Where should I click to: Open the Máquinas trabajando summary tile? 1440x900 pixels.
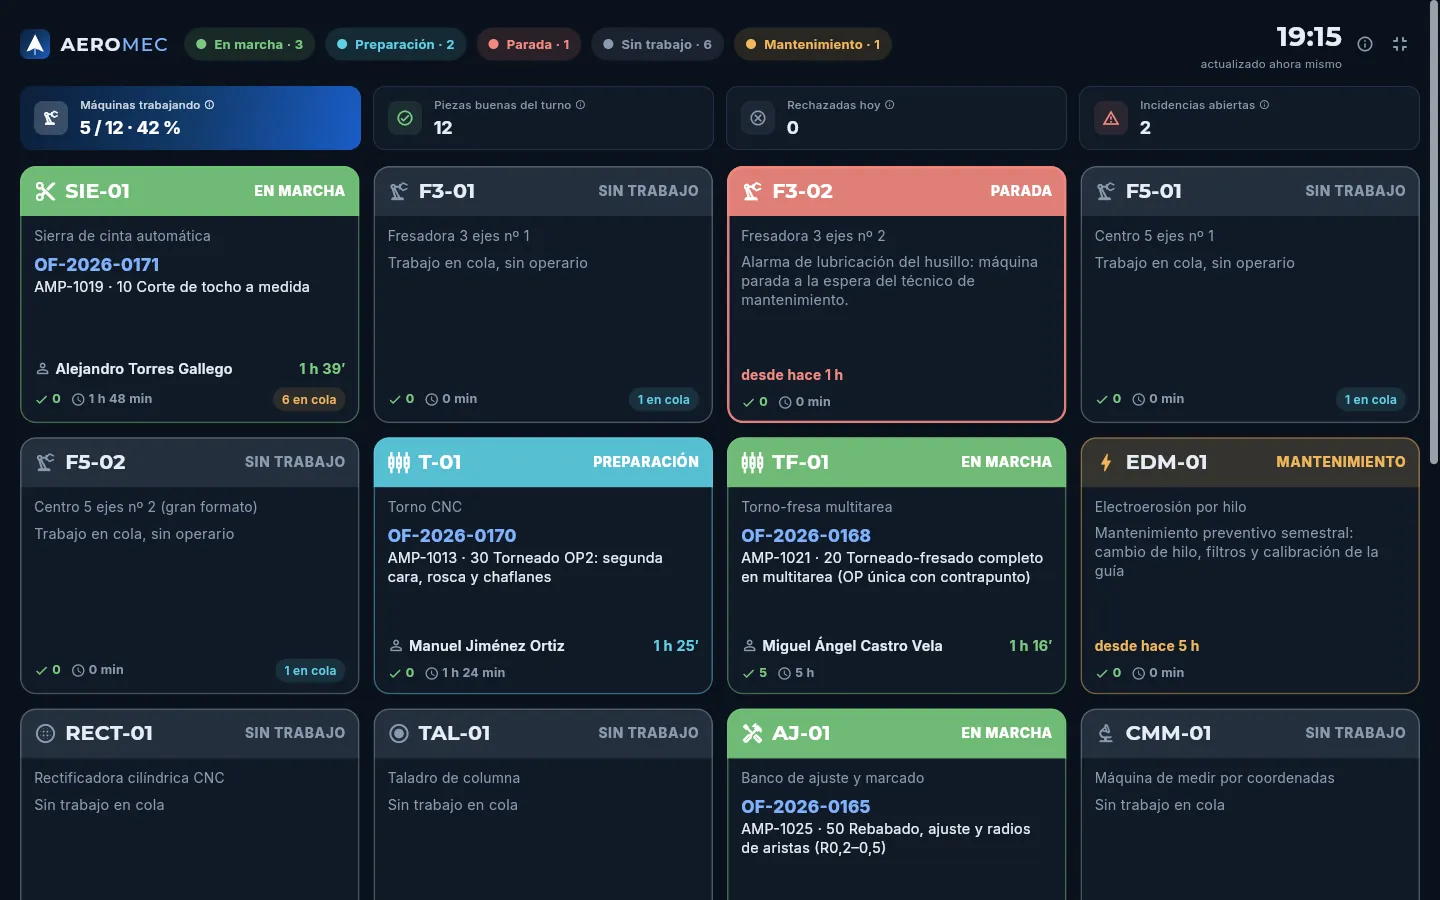[191, 118]
